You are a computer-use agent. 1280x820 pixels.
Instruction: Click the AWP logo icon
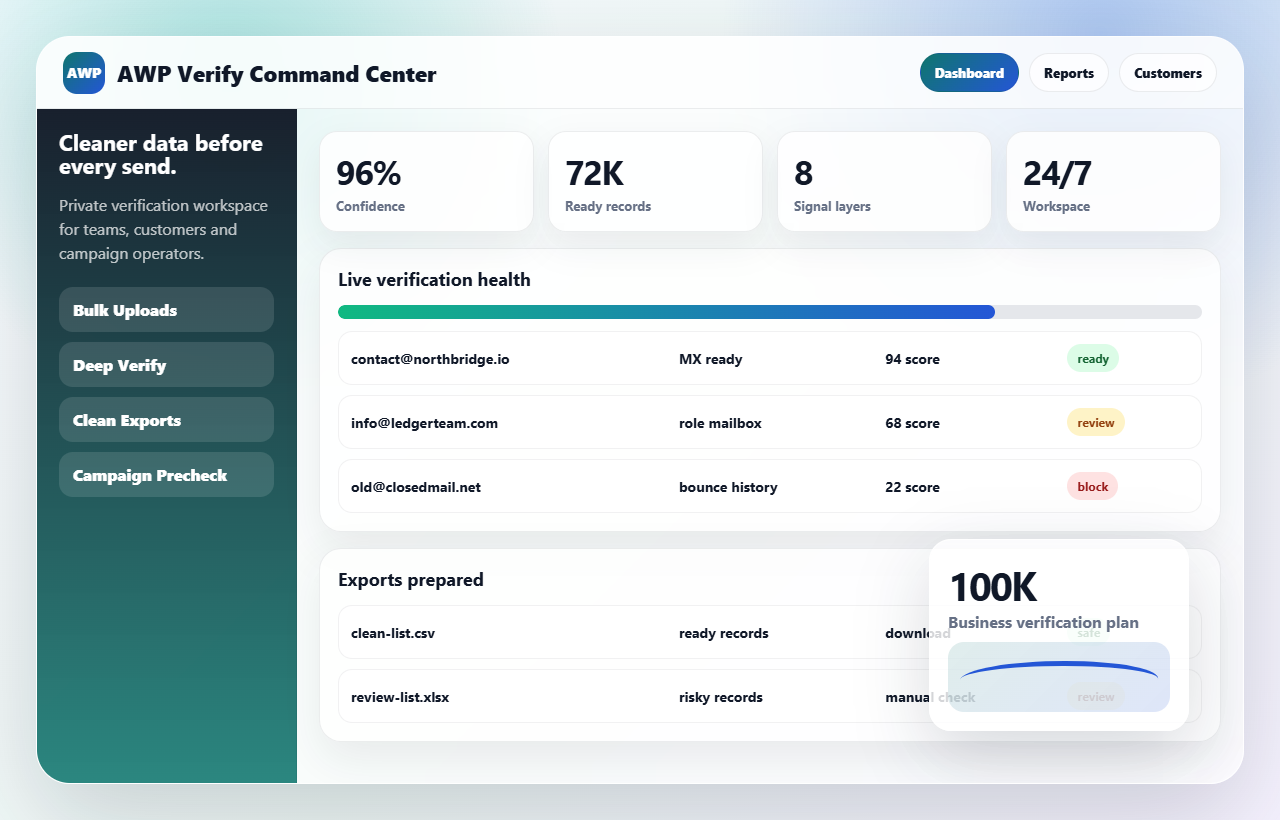tap(84, 73)
